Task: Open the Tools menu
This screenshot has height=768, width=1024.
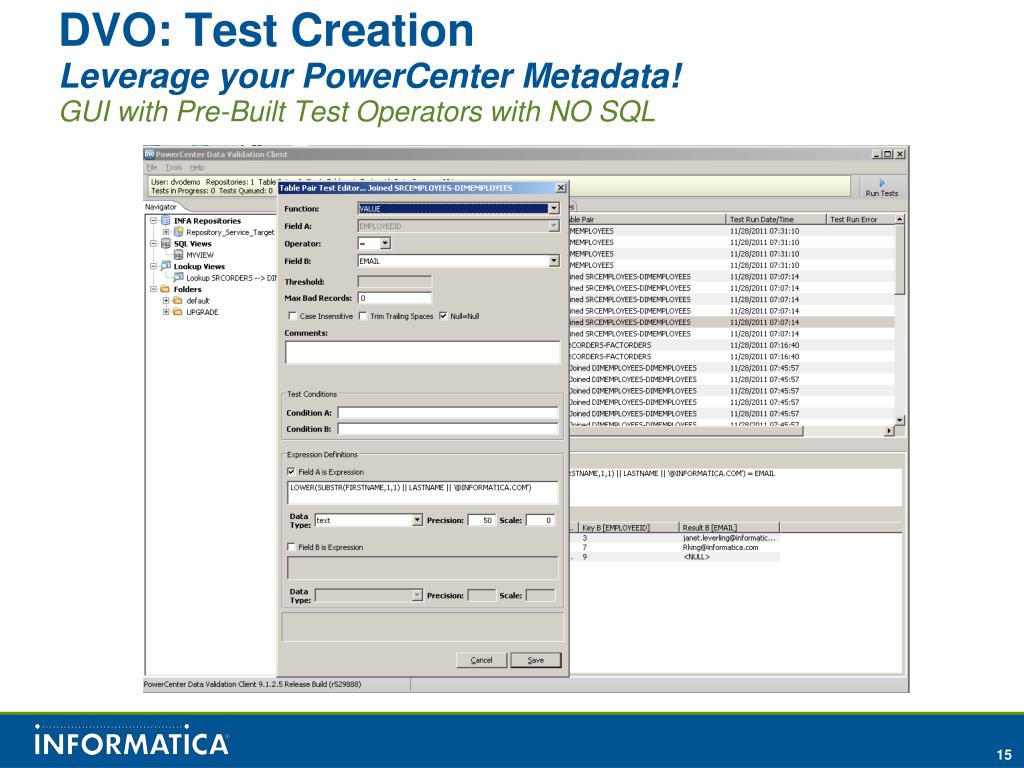Action: click(x=173, y=168)
